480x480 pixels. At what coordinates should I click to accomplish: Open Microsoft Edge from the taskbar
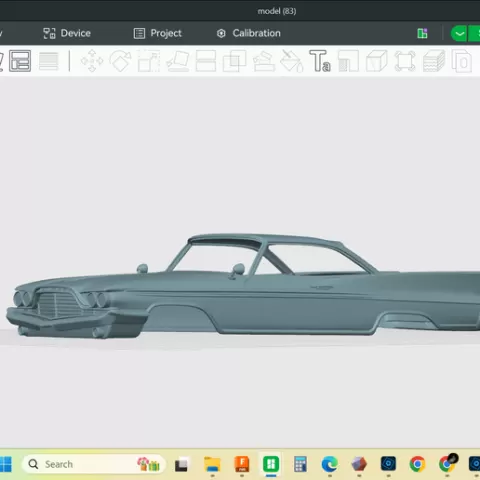click(x=330, y=464)
